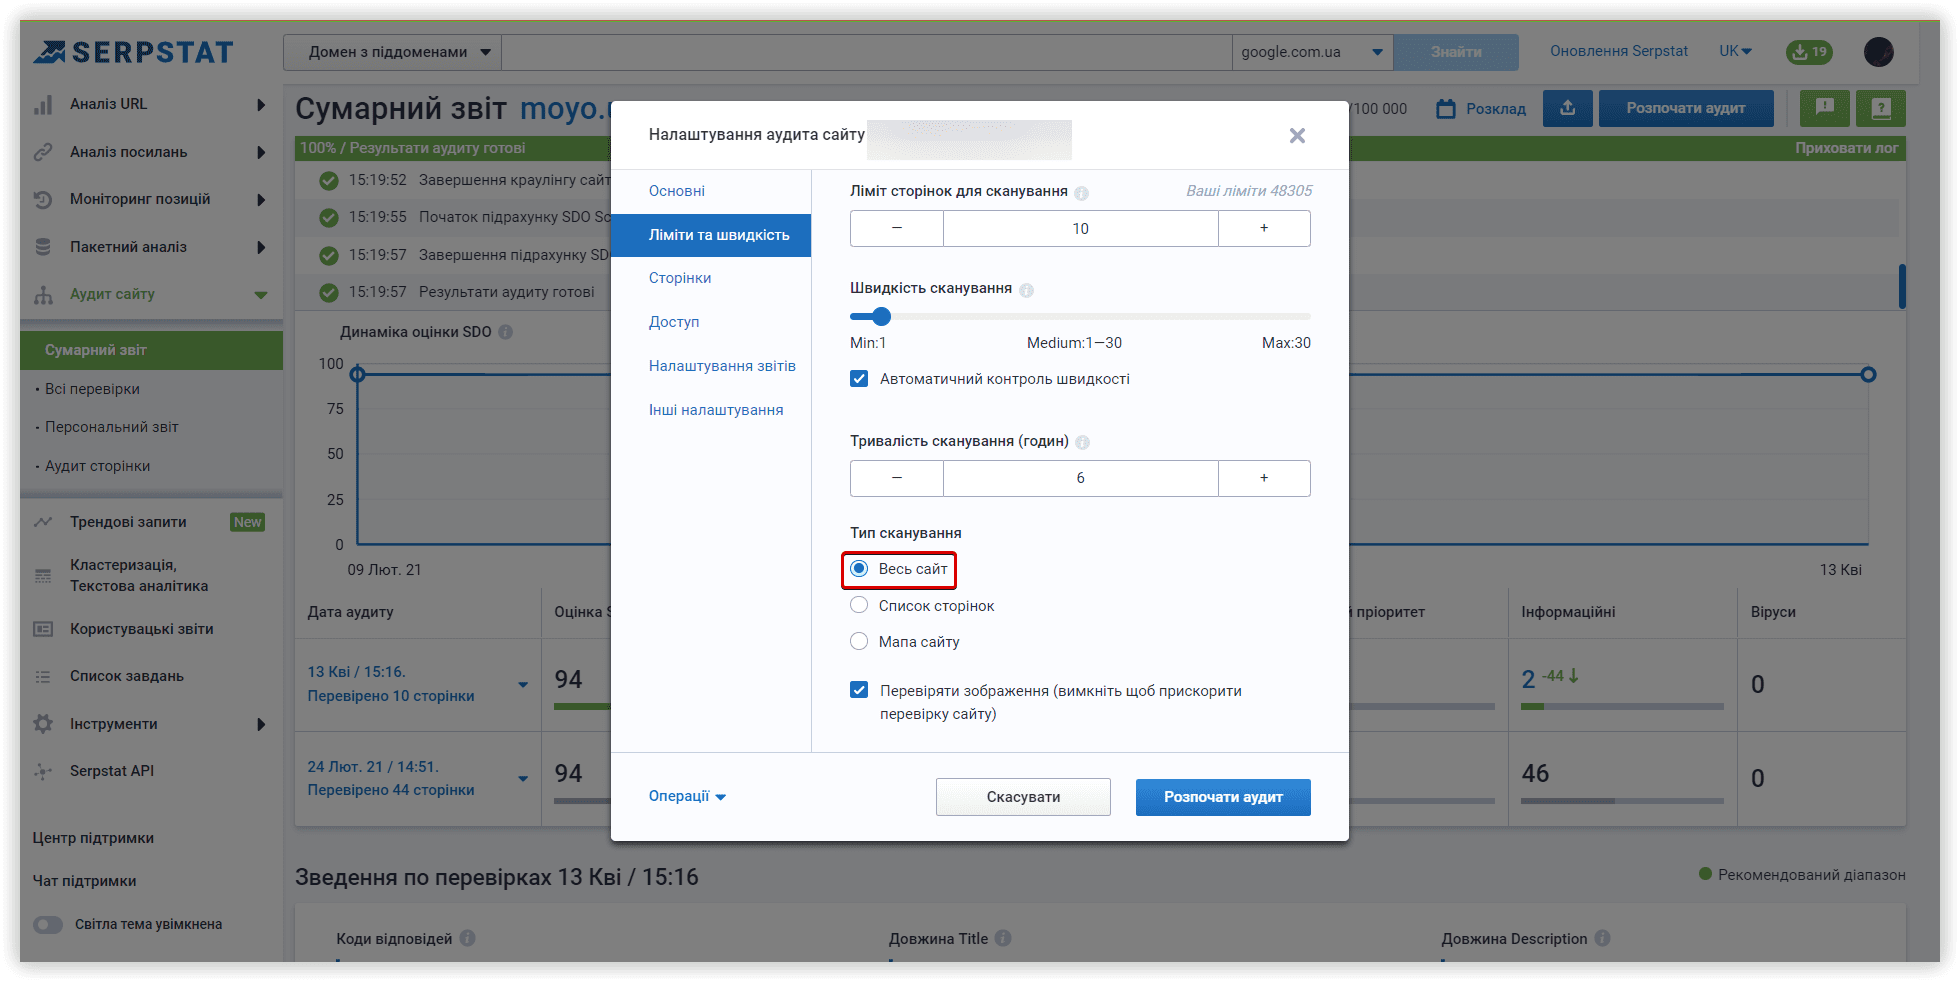Open the Операції dropdown in dialog

[687, 796]
